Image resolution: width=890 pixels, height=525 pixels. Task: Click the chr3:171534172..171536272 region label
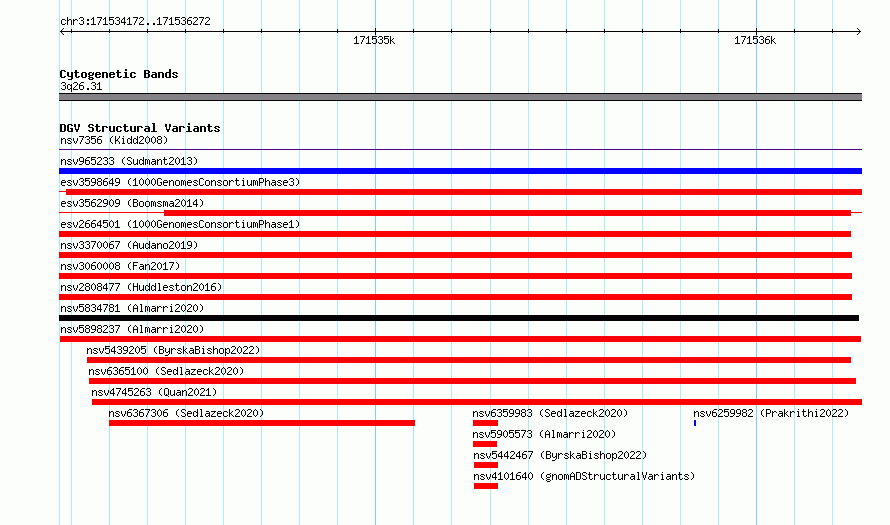tap(135, 21)
